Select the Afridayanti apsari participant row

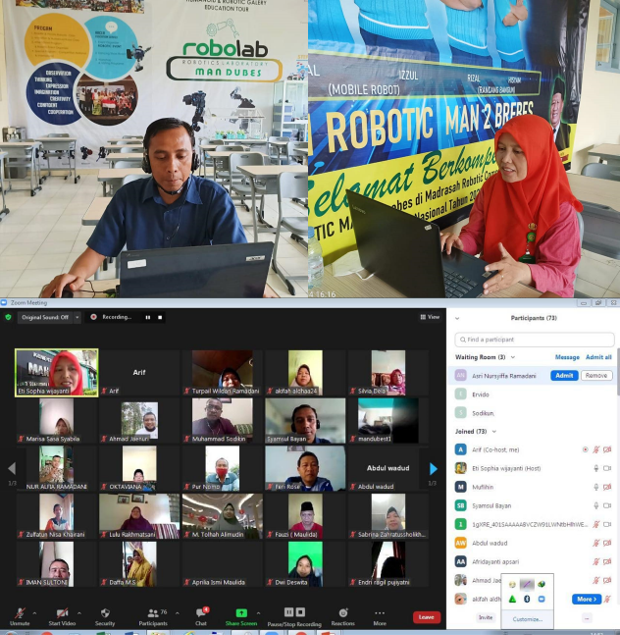click(x=532, y=562)
